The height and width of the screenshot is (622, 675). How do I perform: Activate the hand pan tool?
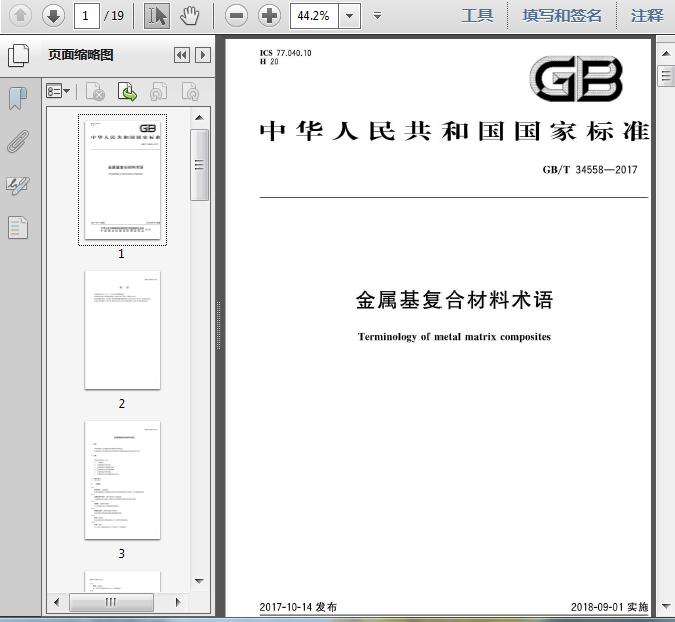click(189, 16)
